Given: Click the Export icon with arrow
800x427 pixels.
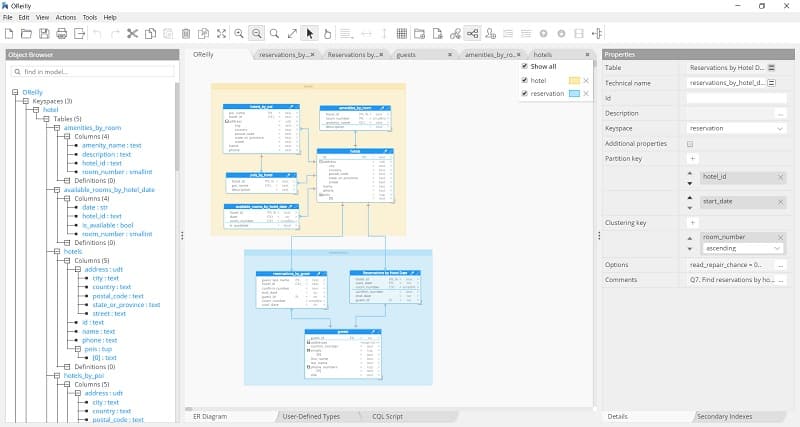Looking at the screenshot, I should (80, 34).
